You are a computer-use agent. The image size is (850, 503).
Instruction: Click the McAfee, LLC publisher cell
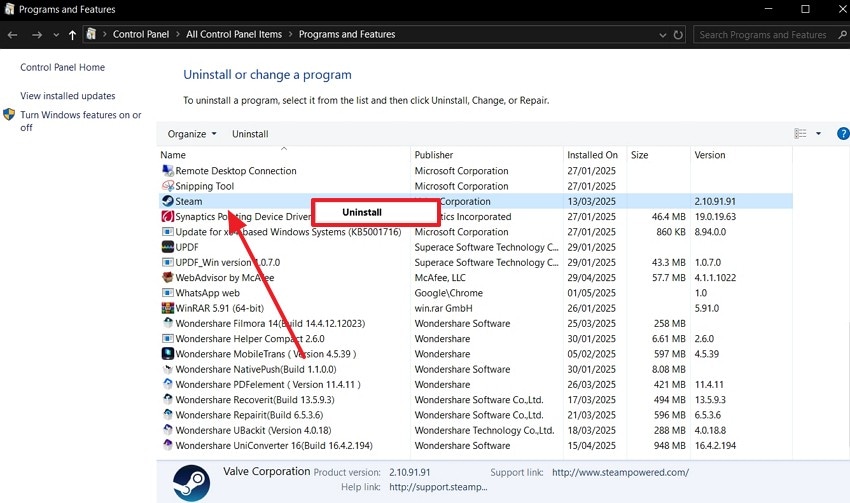pos(440,278)
